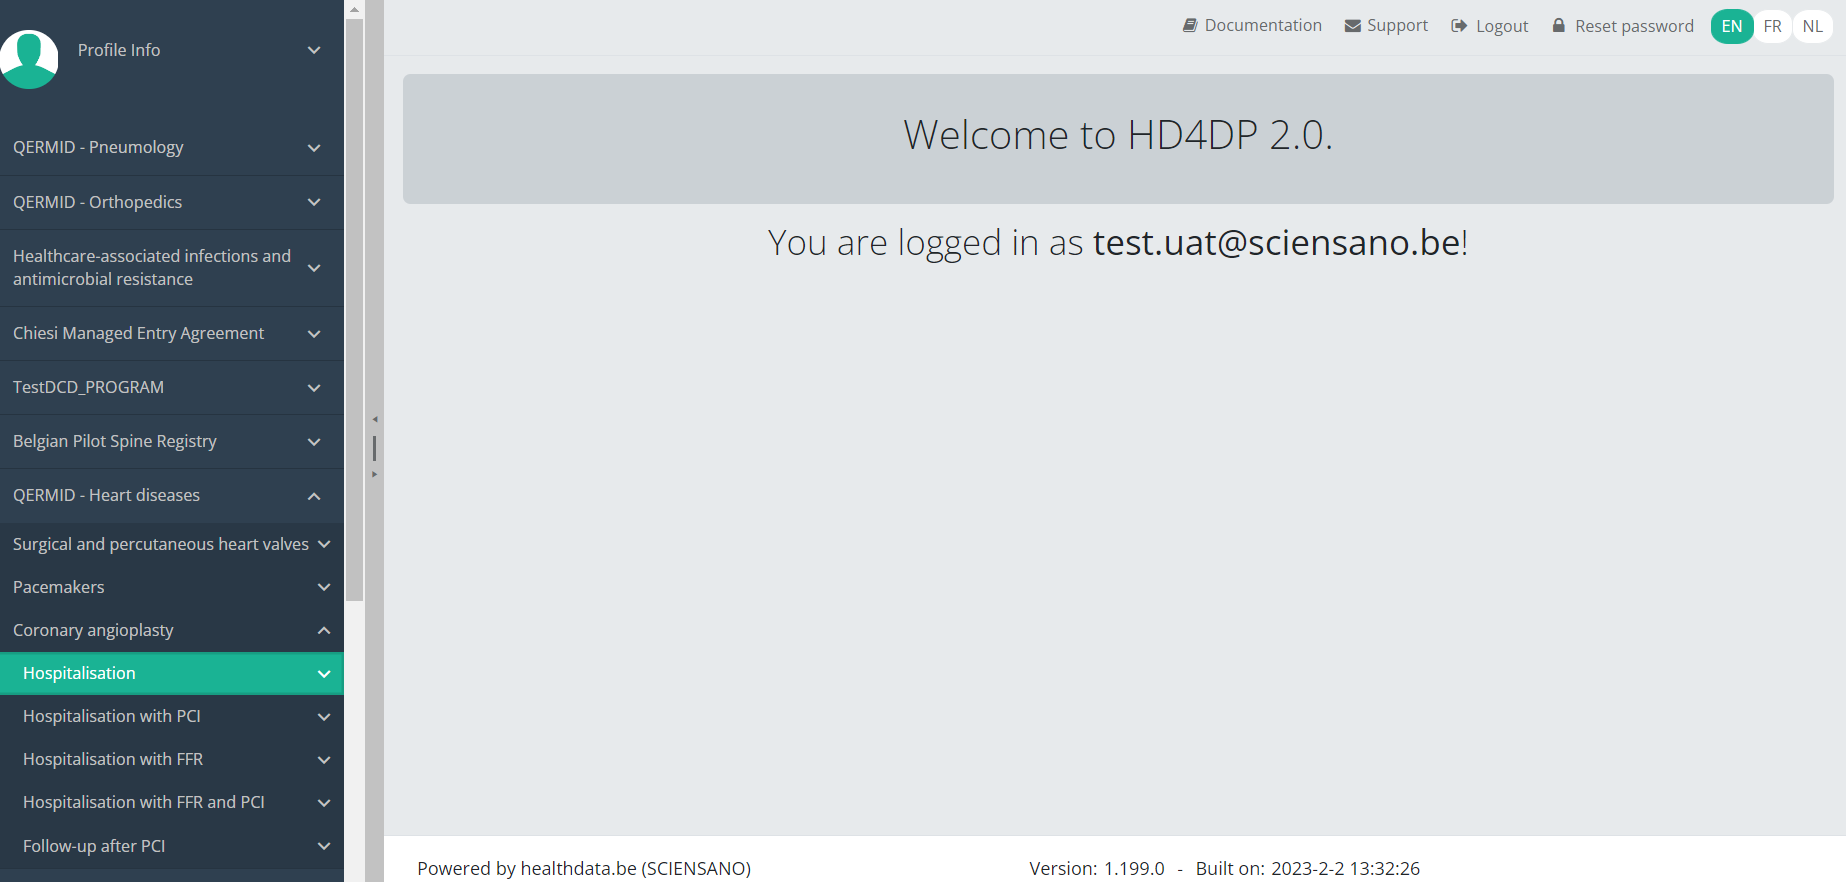Click the Logout exit icon

(x=1459, y=26)
